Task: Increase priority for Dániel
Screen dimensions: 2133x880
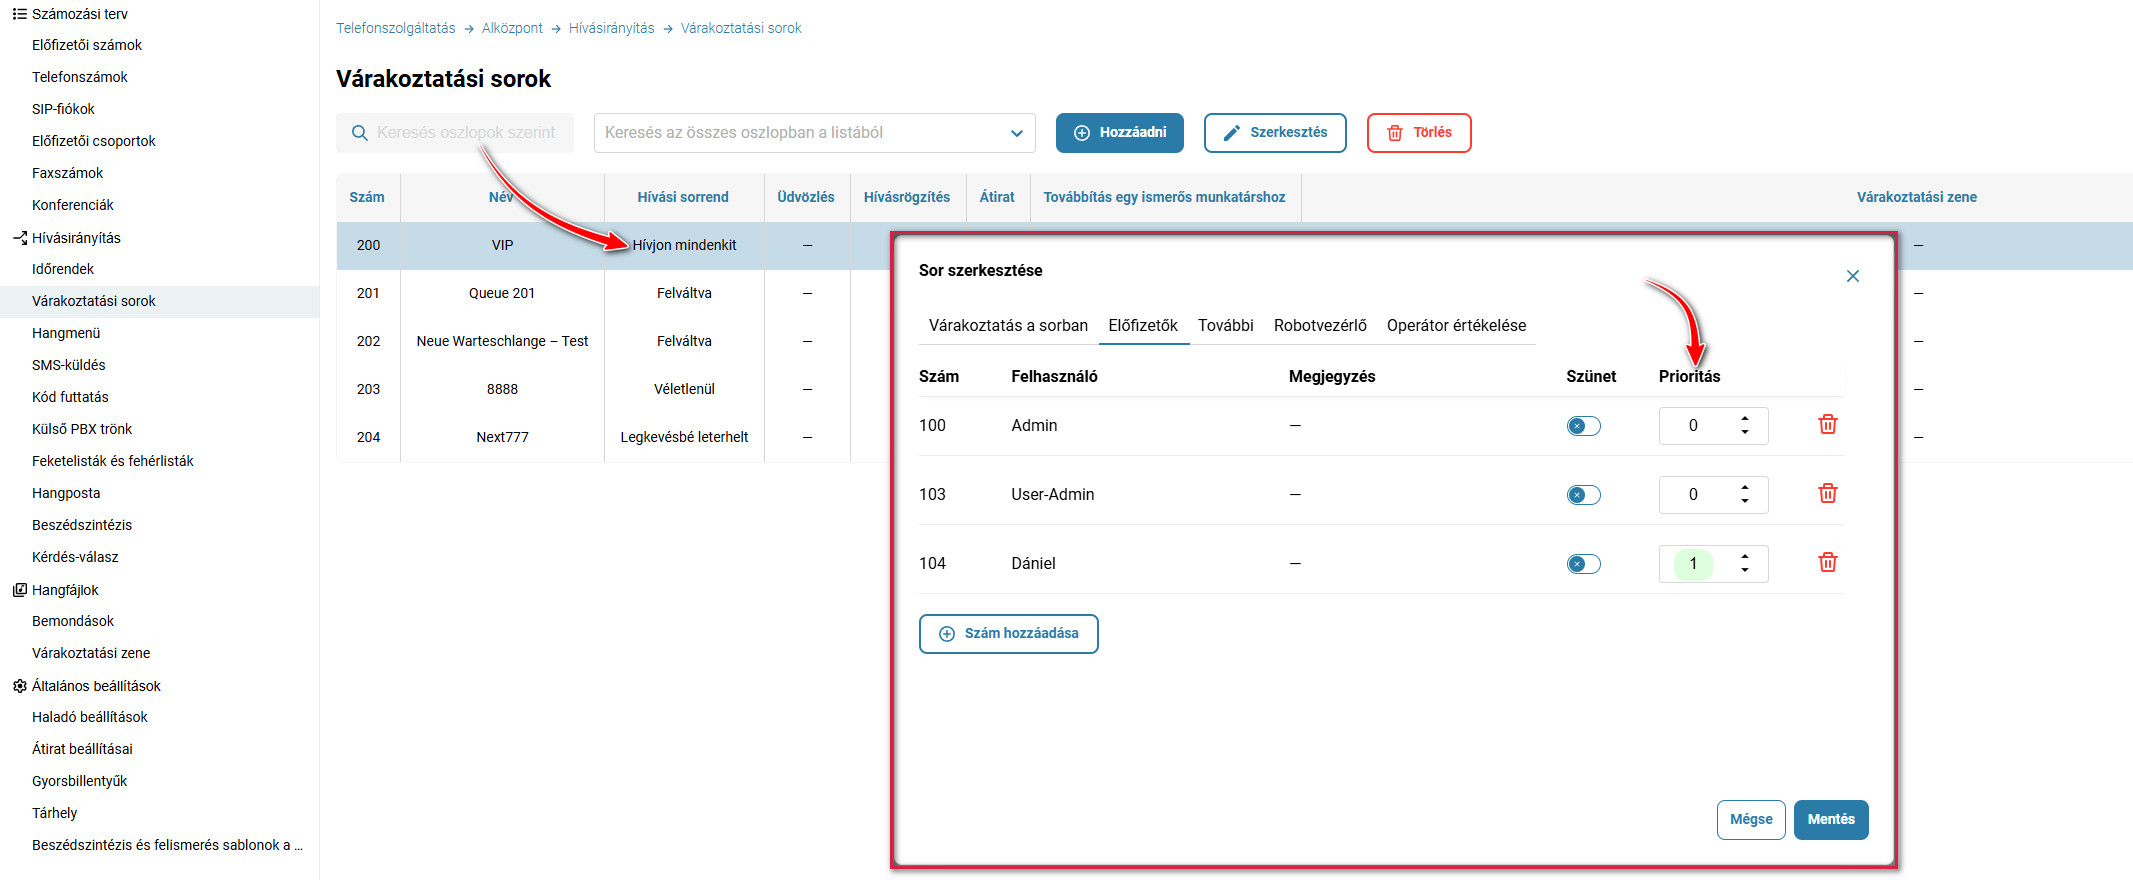Action: (x=1744, y=556)
